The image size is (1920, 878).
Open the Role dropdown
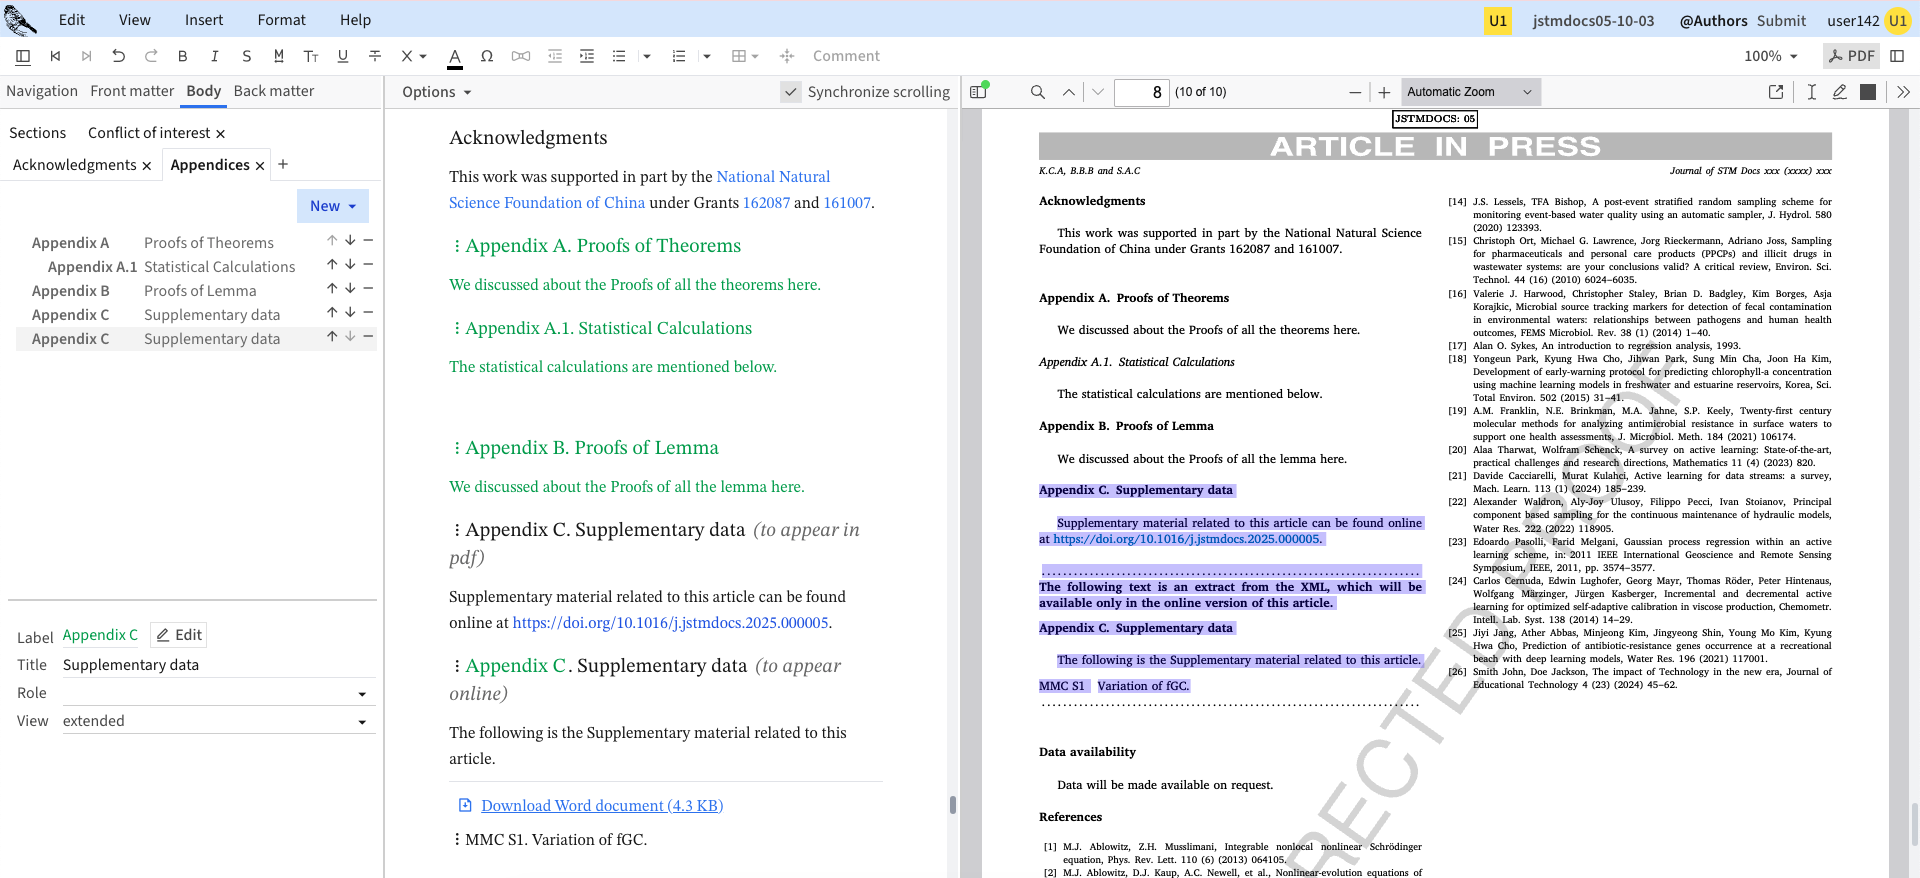(362, 694)
